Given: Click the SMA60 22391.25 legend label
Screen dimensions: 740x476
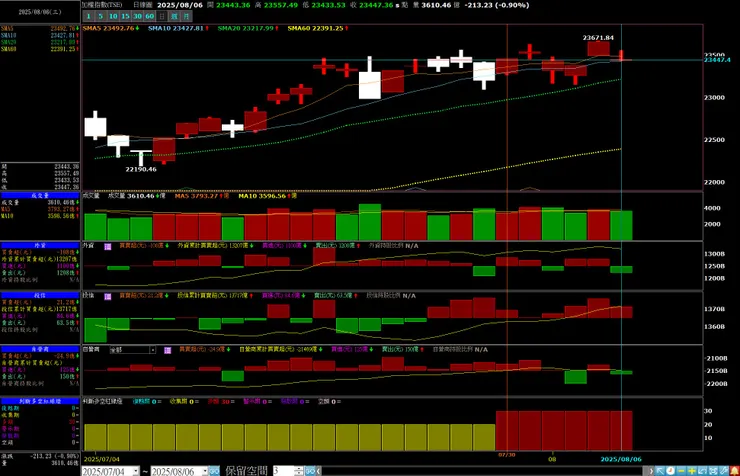Looking at the screenshot, I should [x=318, y=28].
